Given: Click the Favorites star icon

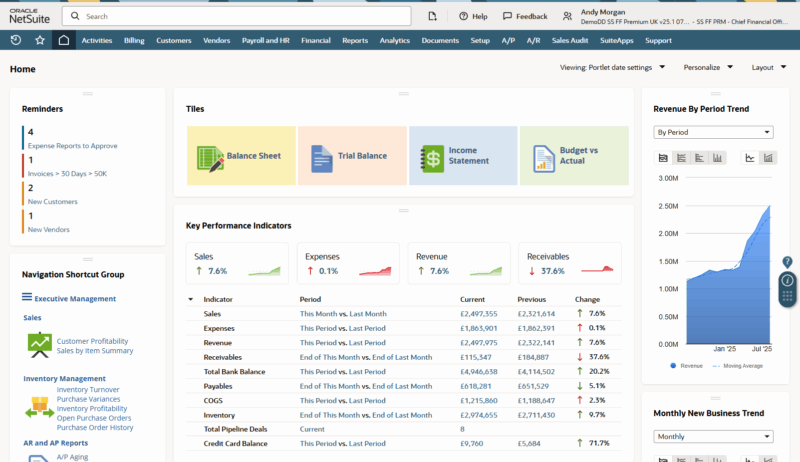Looking at the screenshot, I should (40, 40).
